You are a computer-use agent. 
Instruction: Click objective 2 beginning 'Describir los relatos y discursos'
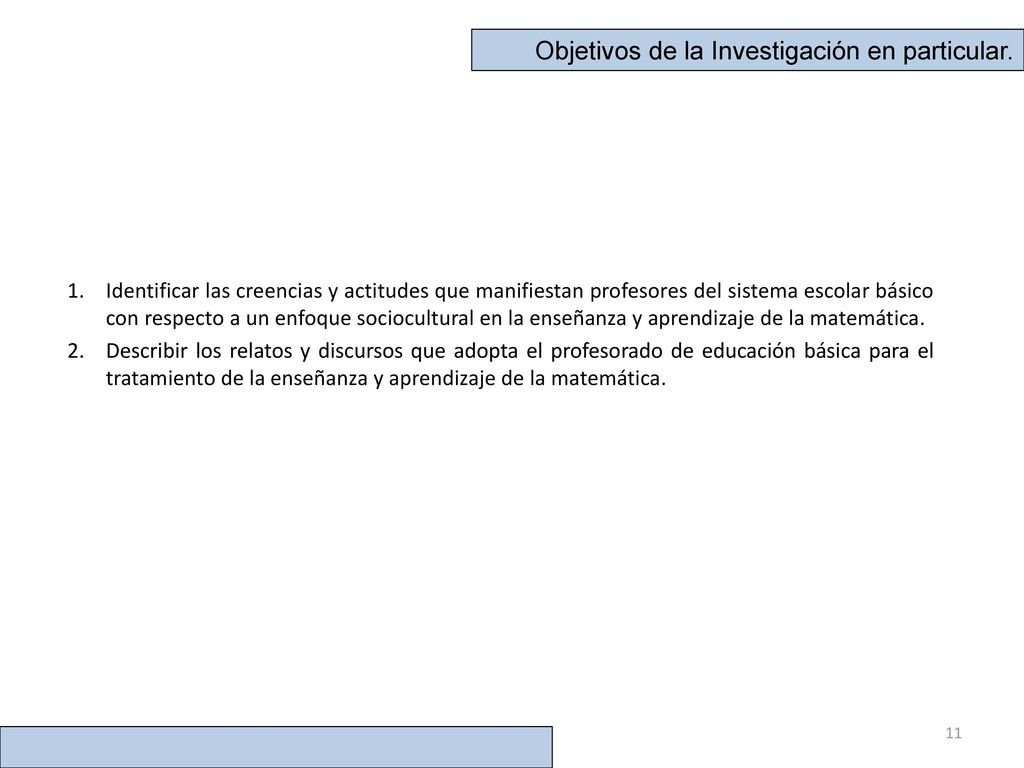point(519,364)
